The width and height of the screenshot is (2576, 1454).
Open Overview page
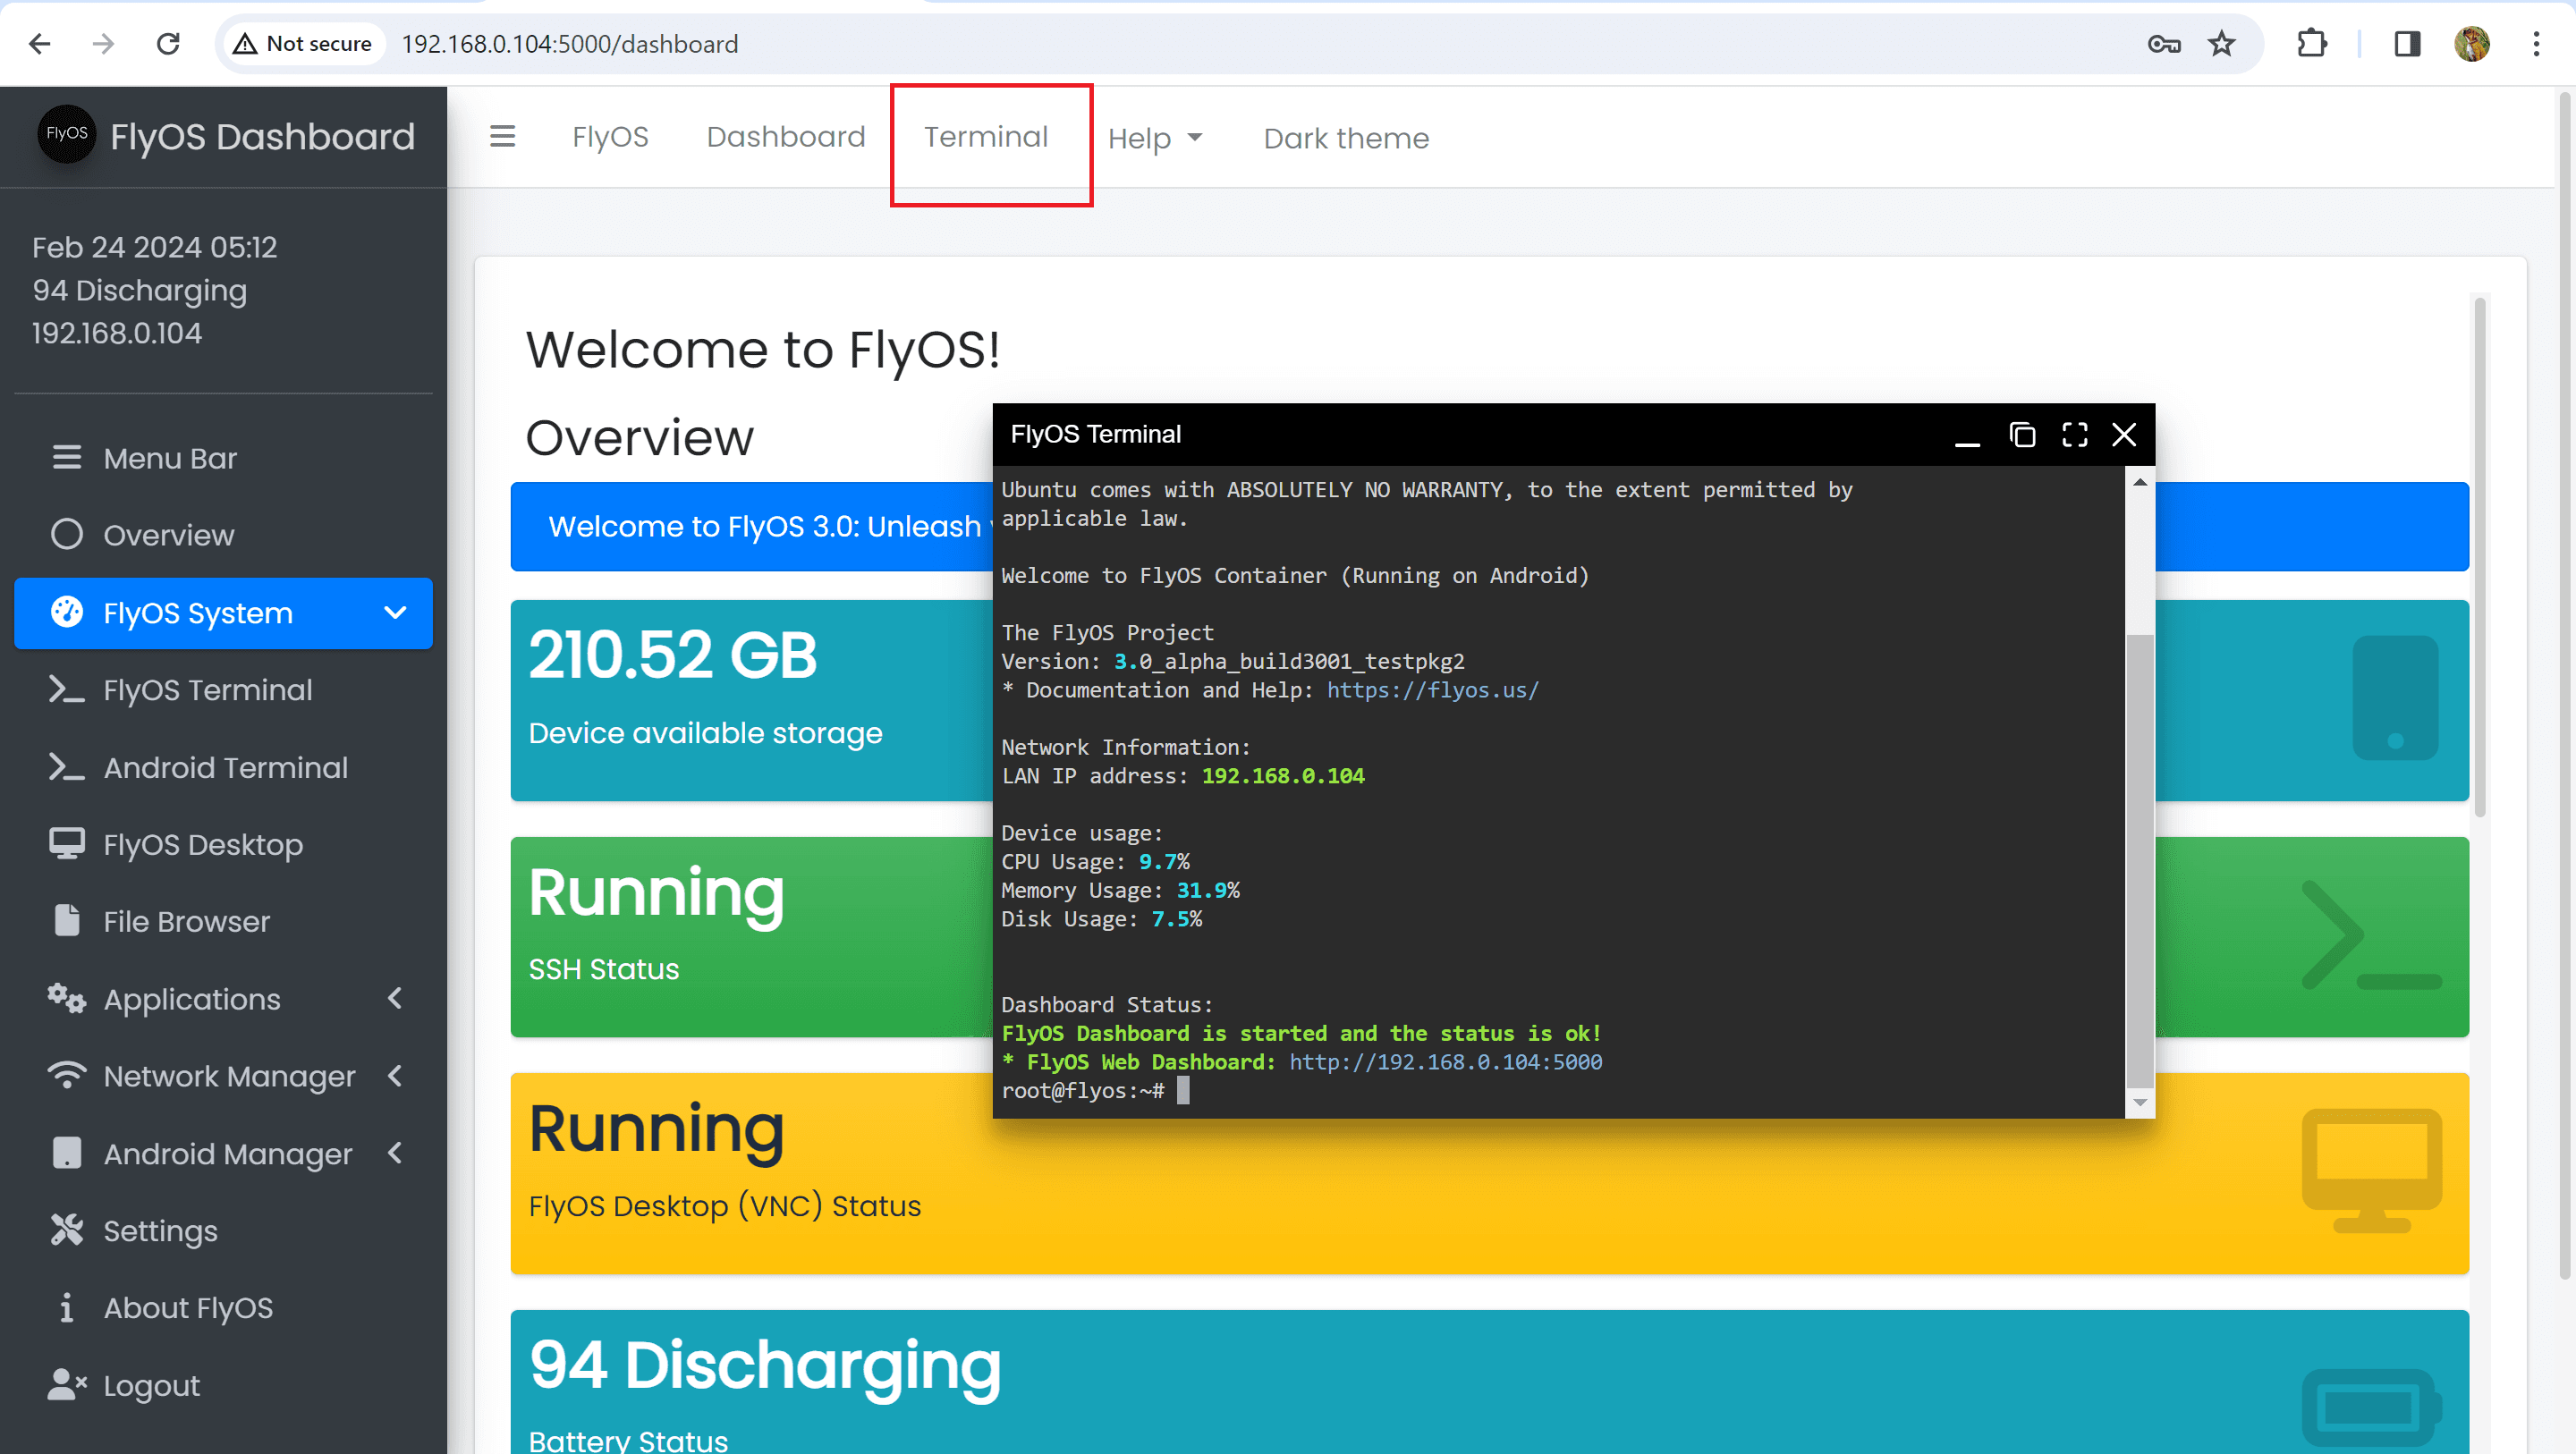[x=170, y=534]
